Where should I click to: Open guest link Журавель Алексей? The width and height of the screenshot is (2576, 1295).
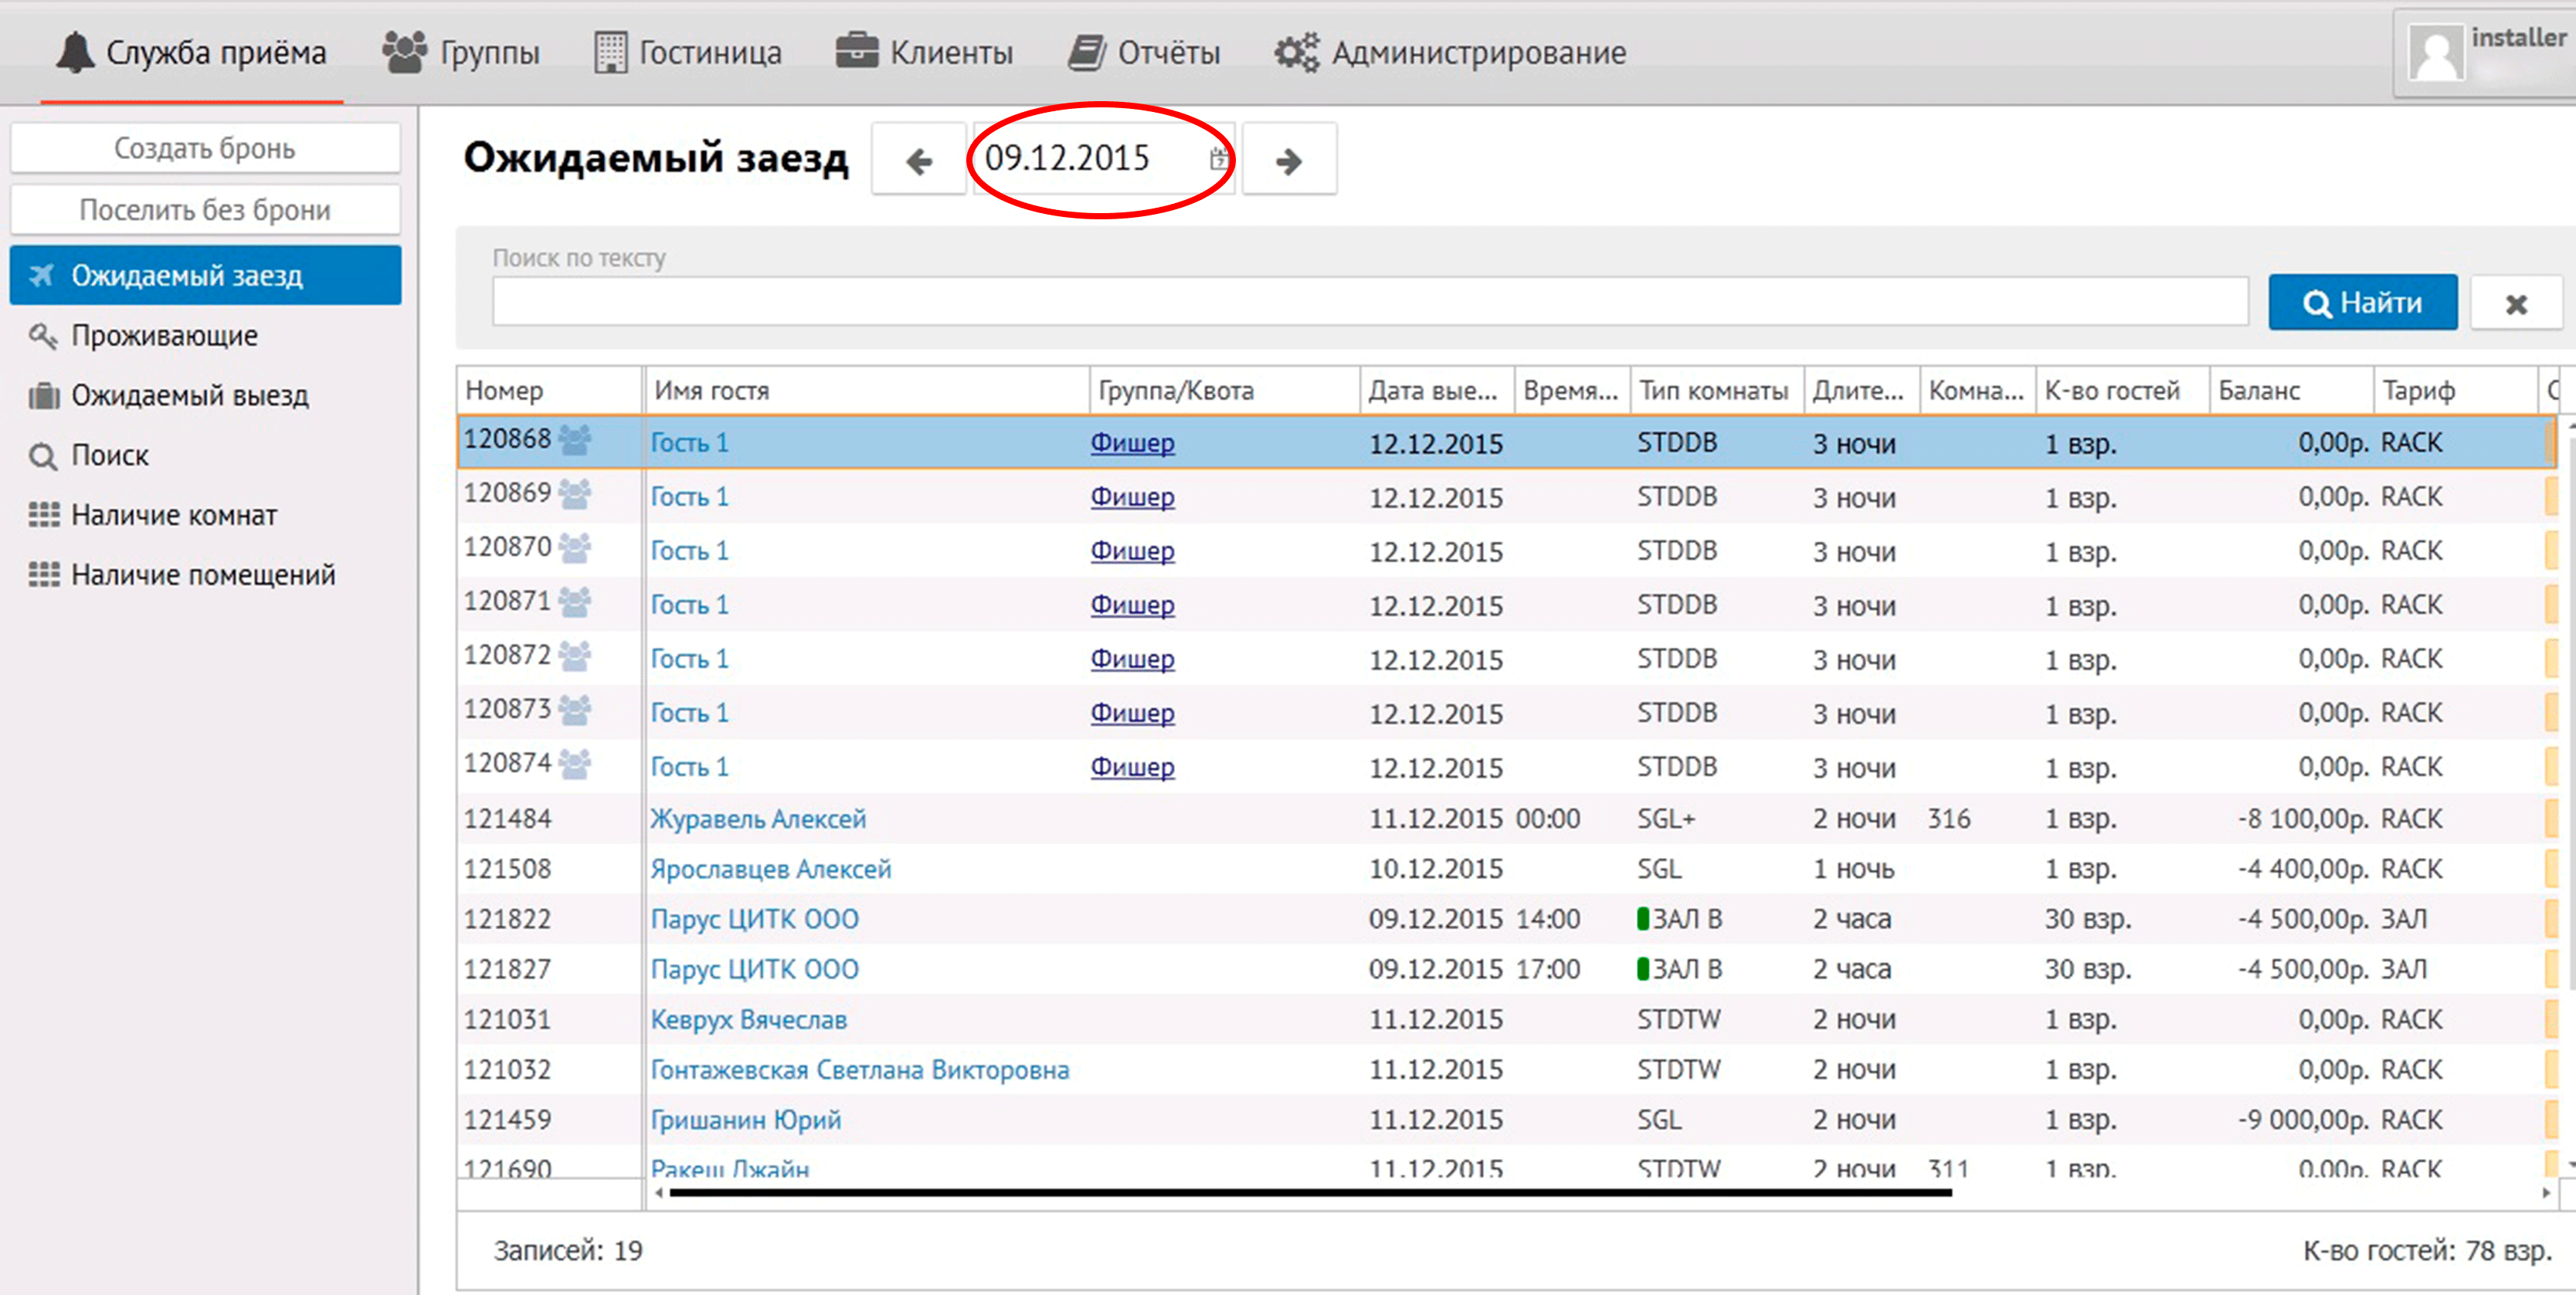tap(758, 819)
